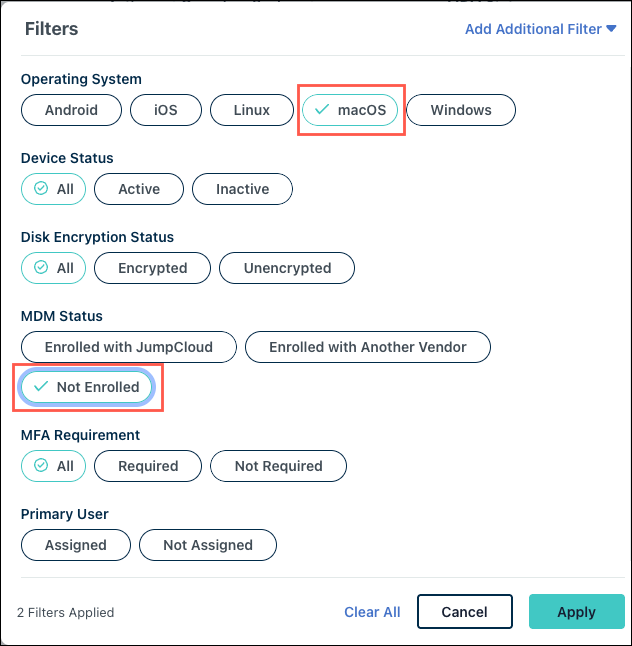The height and width of the screenshot is (646, 632).
Task: Click the Clear All link
Action: pyautogui.click(x=372, y=612)
